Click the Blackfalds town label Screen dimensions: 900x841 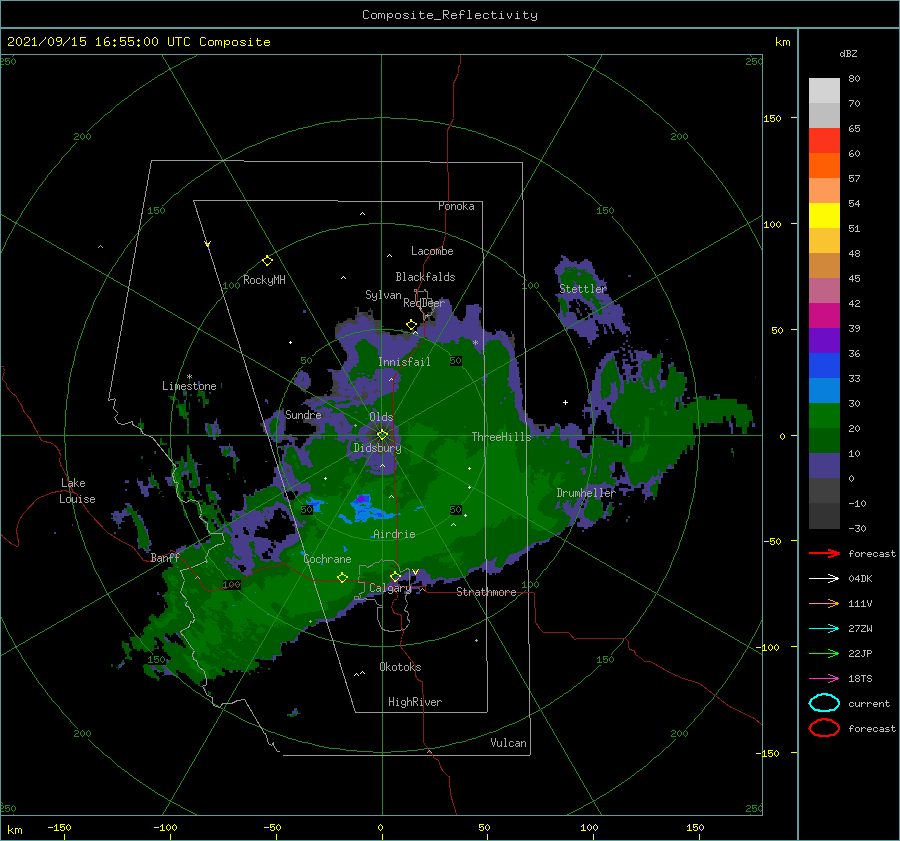[x=425, y=277]
